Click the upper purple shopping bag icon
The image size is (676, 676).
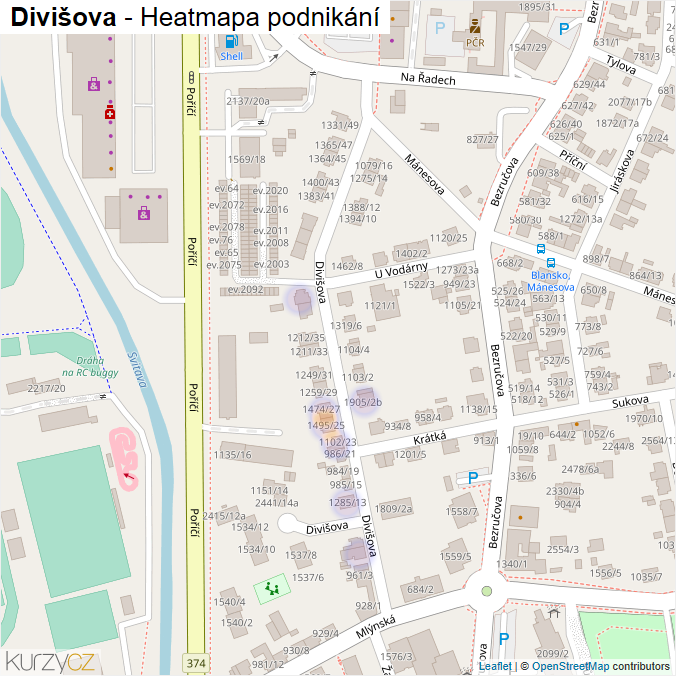coord(94,84)
